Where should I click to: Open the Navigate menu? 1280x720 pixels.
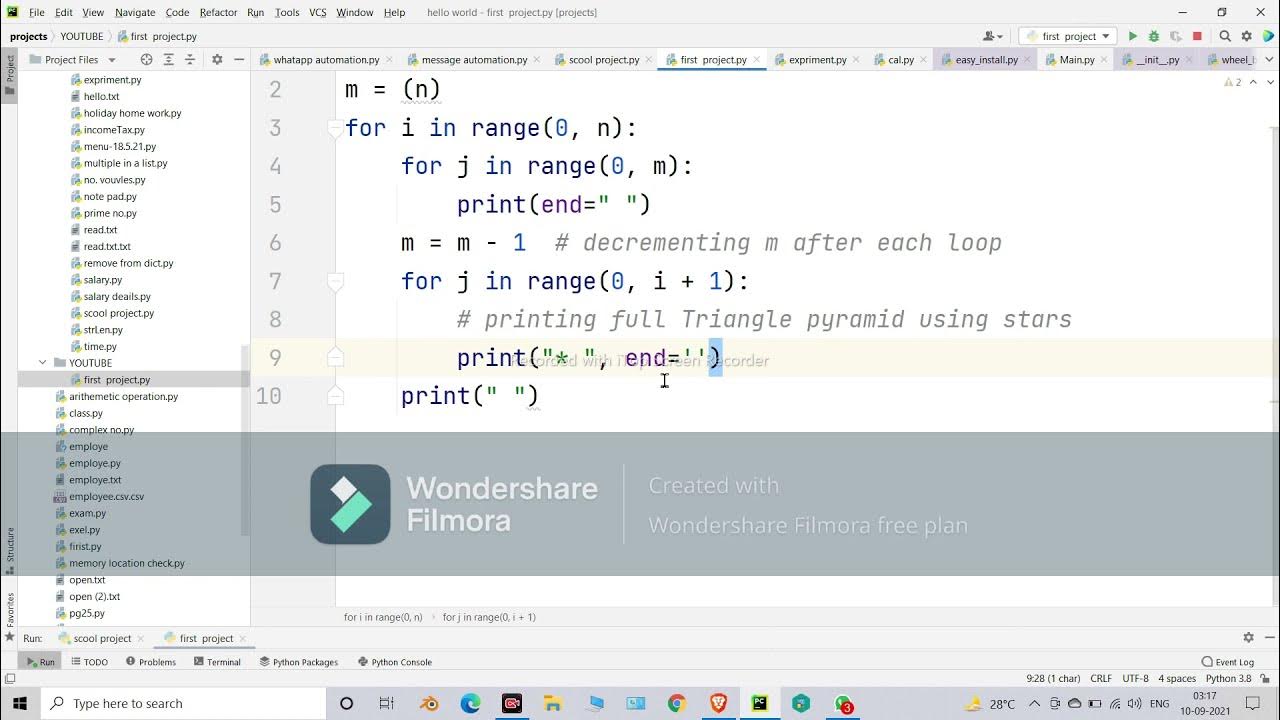click(x=135, y=12)
